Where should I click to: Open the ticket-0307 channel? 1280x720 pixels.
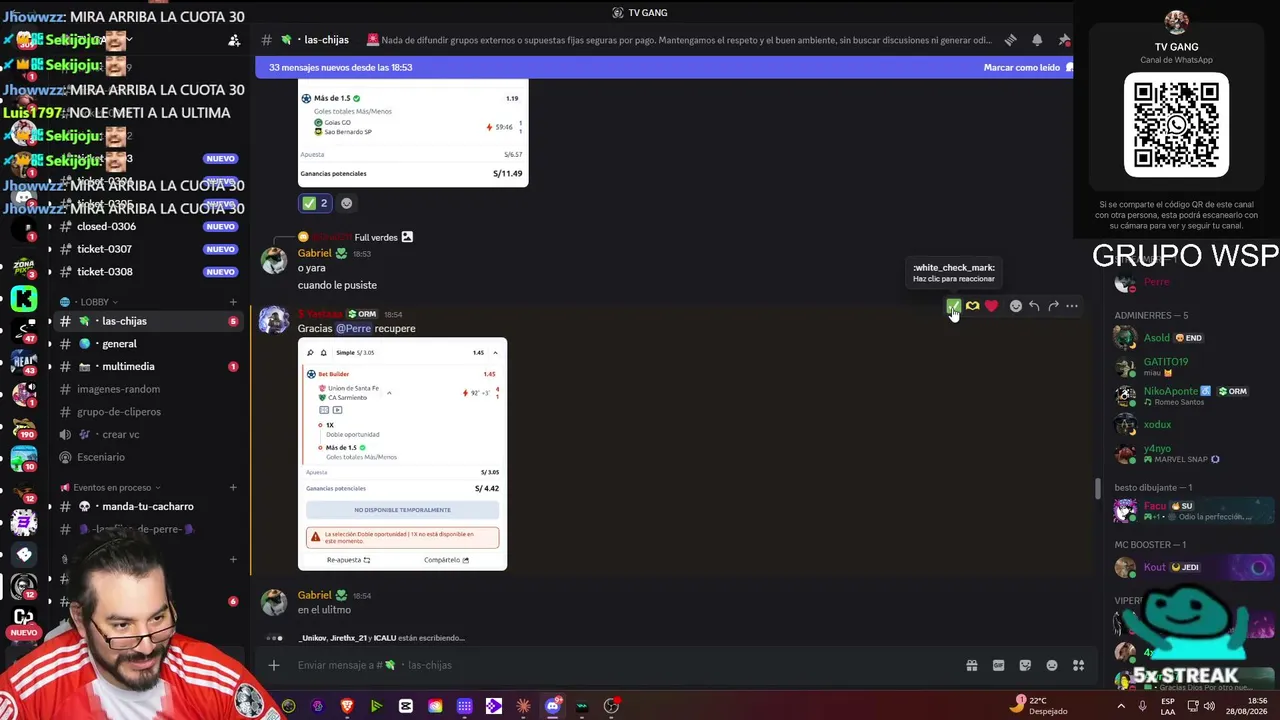point(150,249)
